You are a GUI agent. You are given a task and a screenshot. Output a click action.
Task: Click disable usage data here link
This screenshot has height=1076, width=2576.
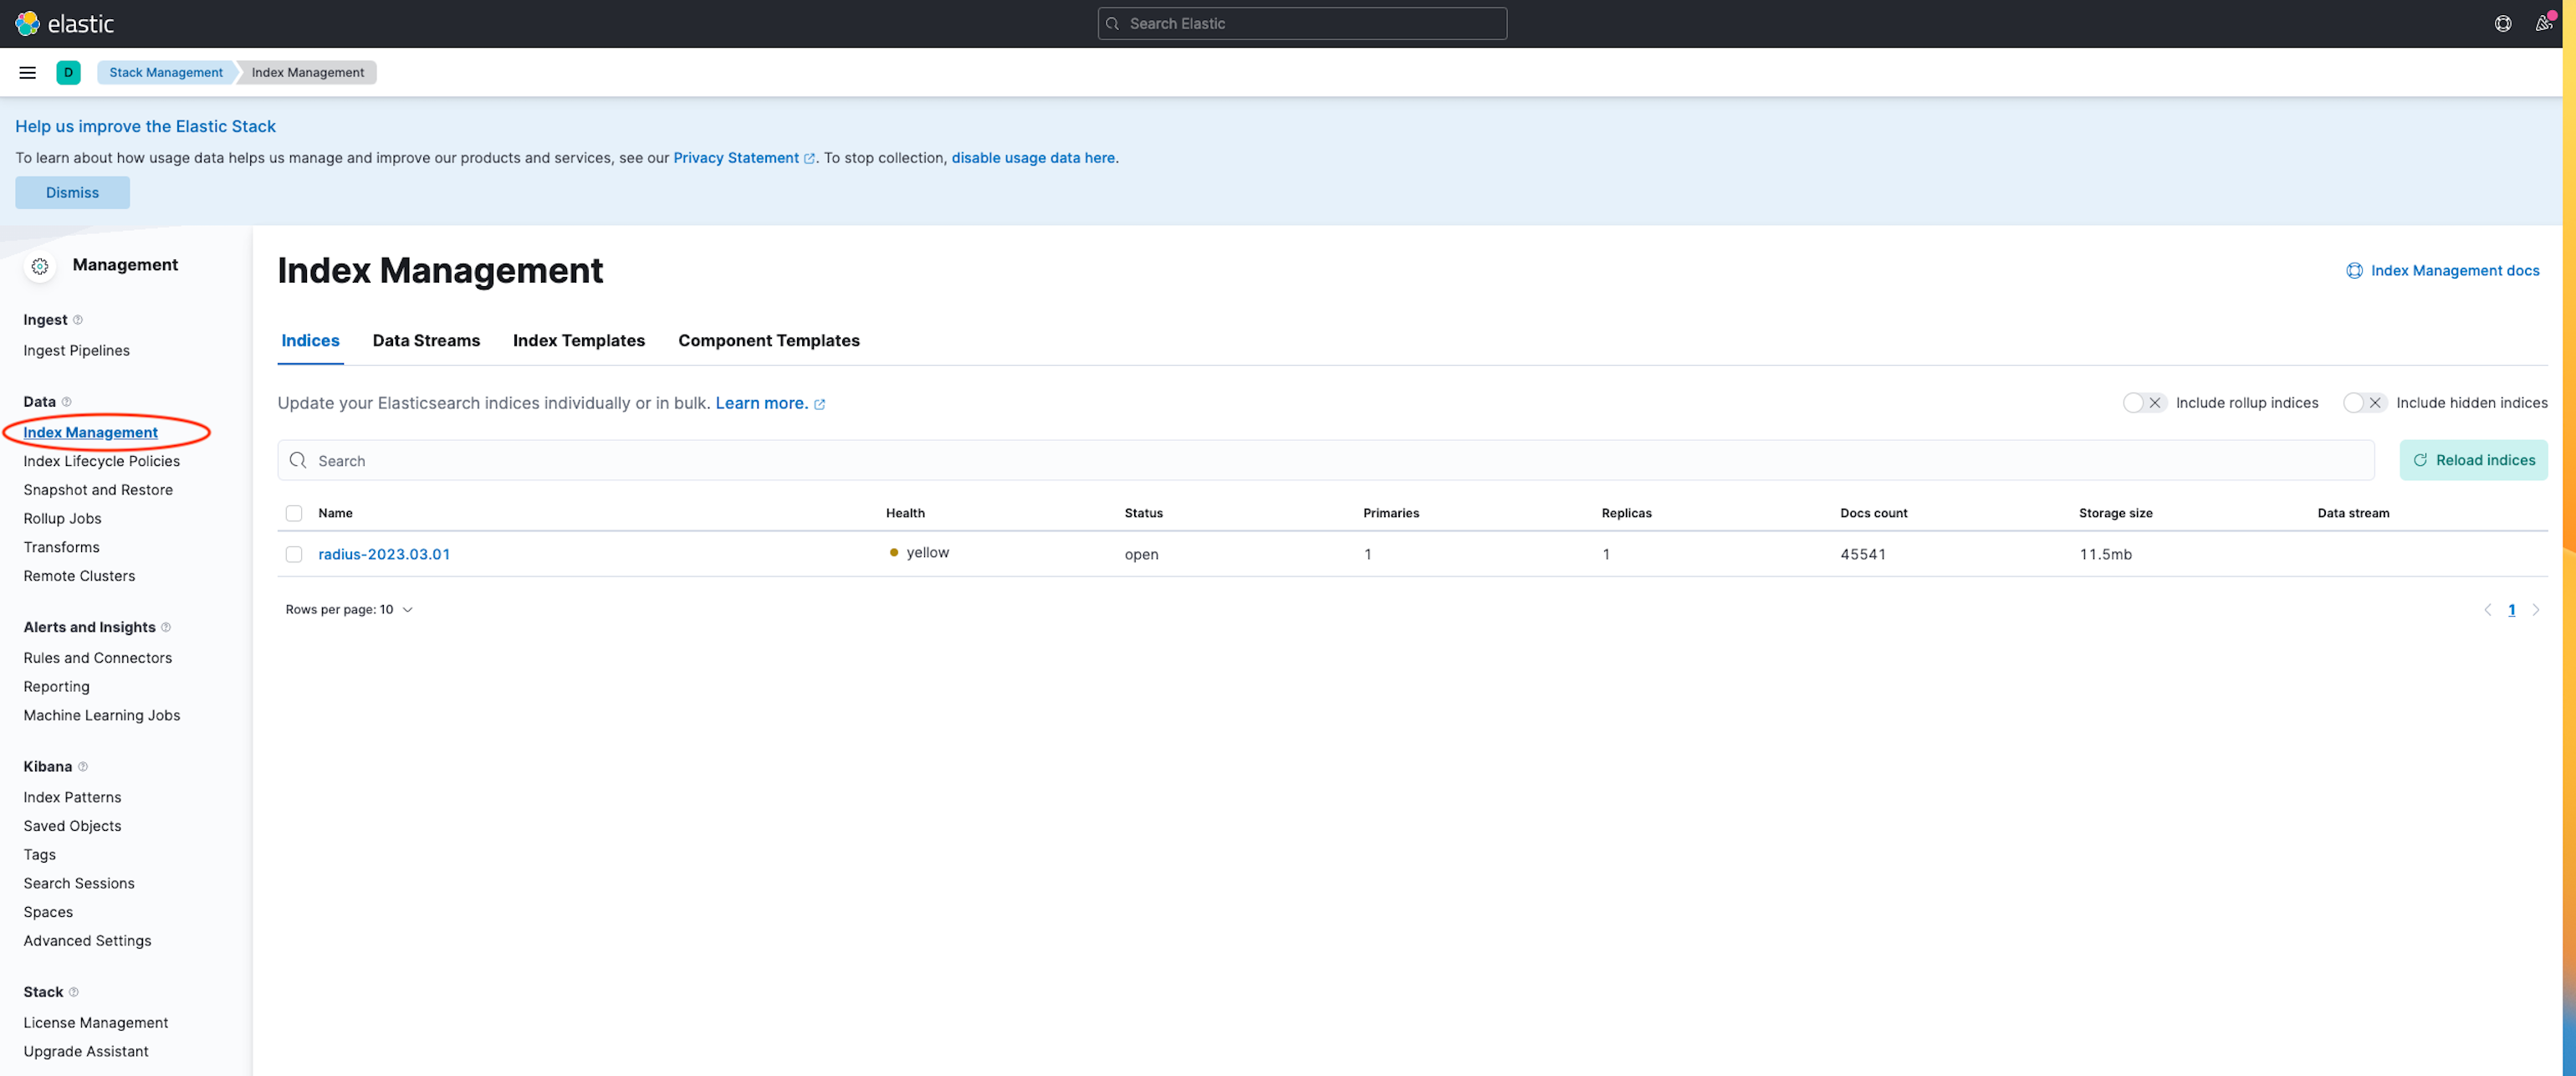tap(1033, 158)
